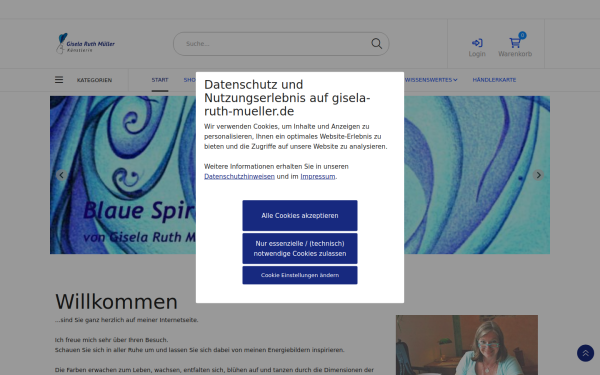
Task: Click the cart item count badge
Action: click(522, 35)
